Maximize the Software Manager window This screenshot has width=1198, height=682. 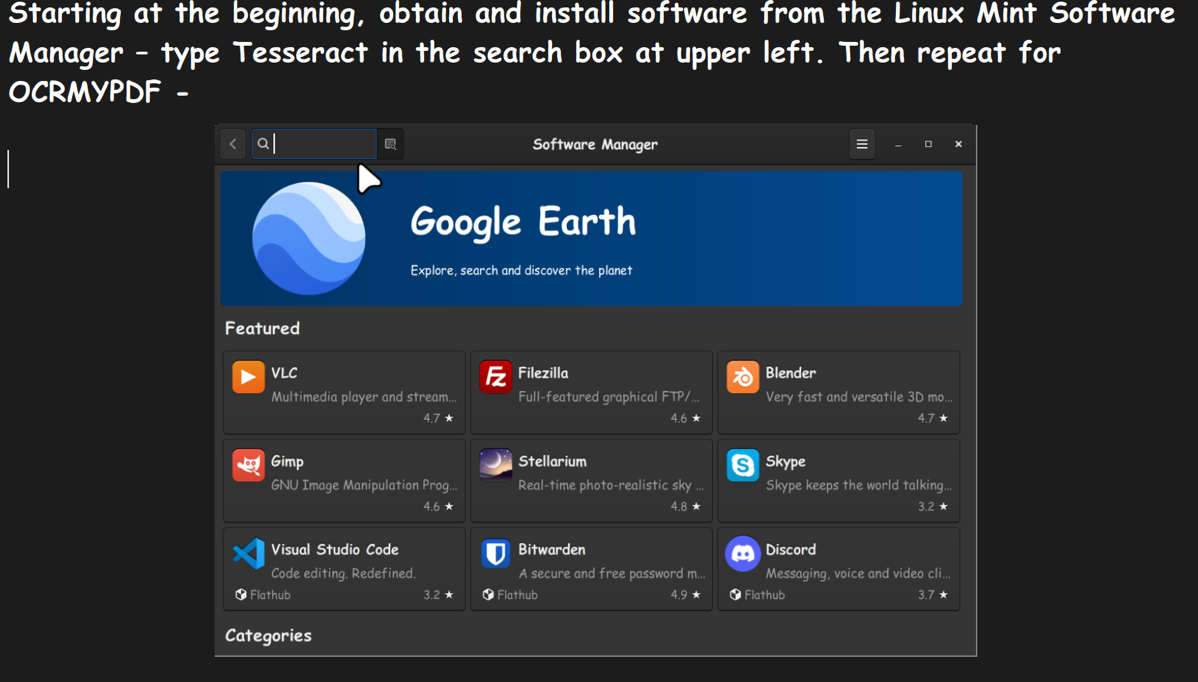tap(928, 144)
